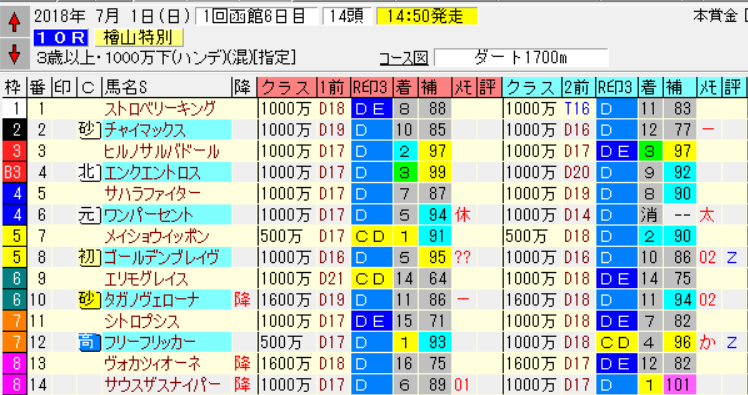
Task: Click the 降 column header
Action: pyautogui.click(x=244, y=87)
